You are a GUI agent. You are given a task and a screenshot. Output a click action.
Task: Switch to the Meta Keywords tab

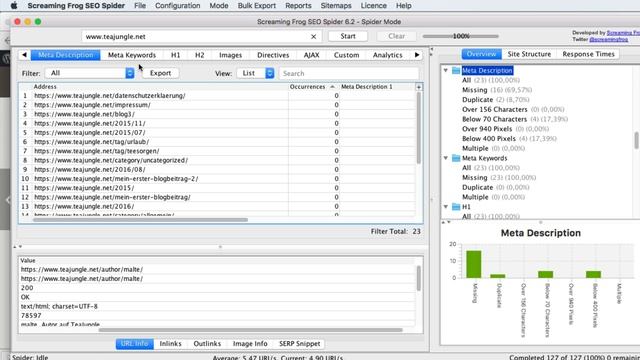pos(132,55)
